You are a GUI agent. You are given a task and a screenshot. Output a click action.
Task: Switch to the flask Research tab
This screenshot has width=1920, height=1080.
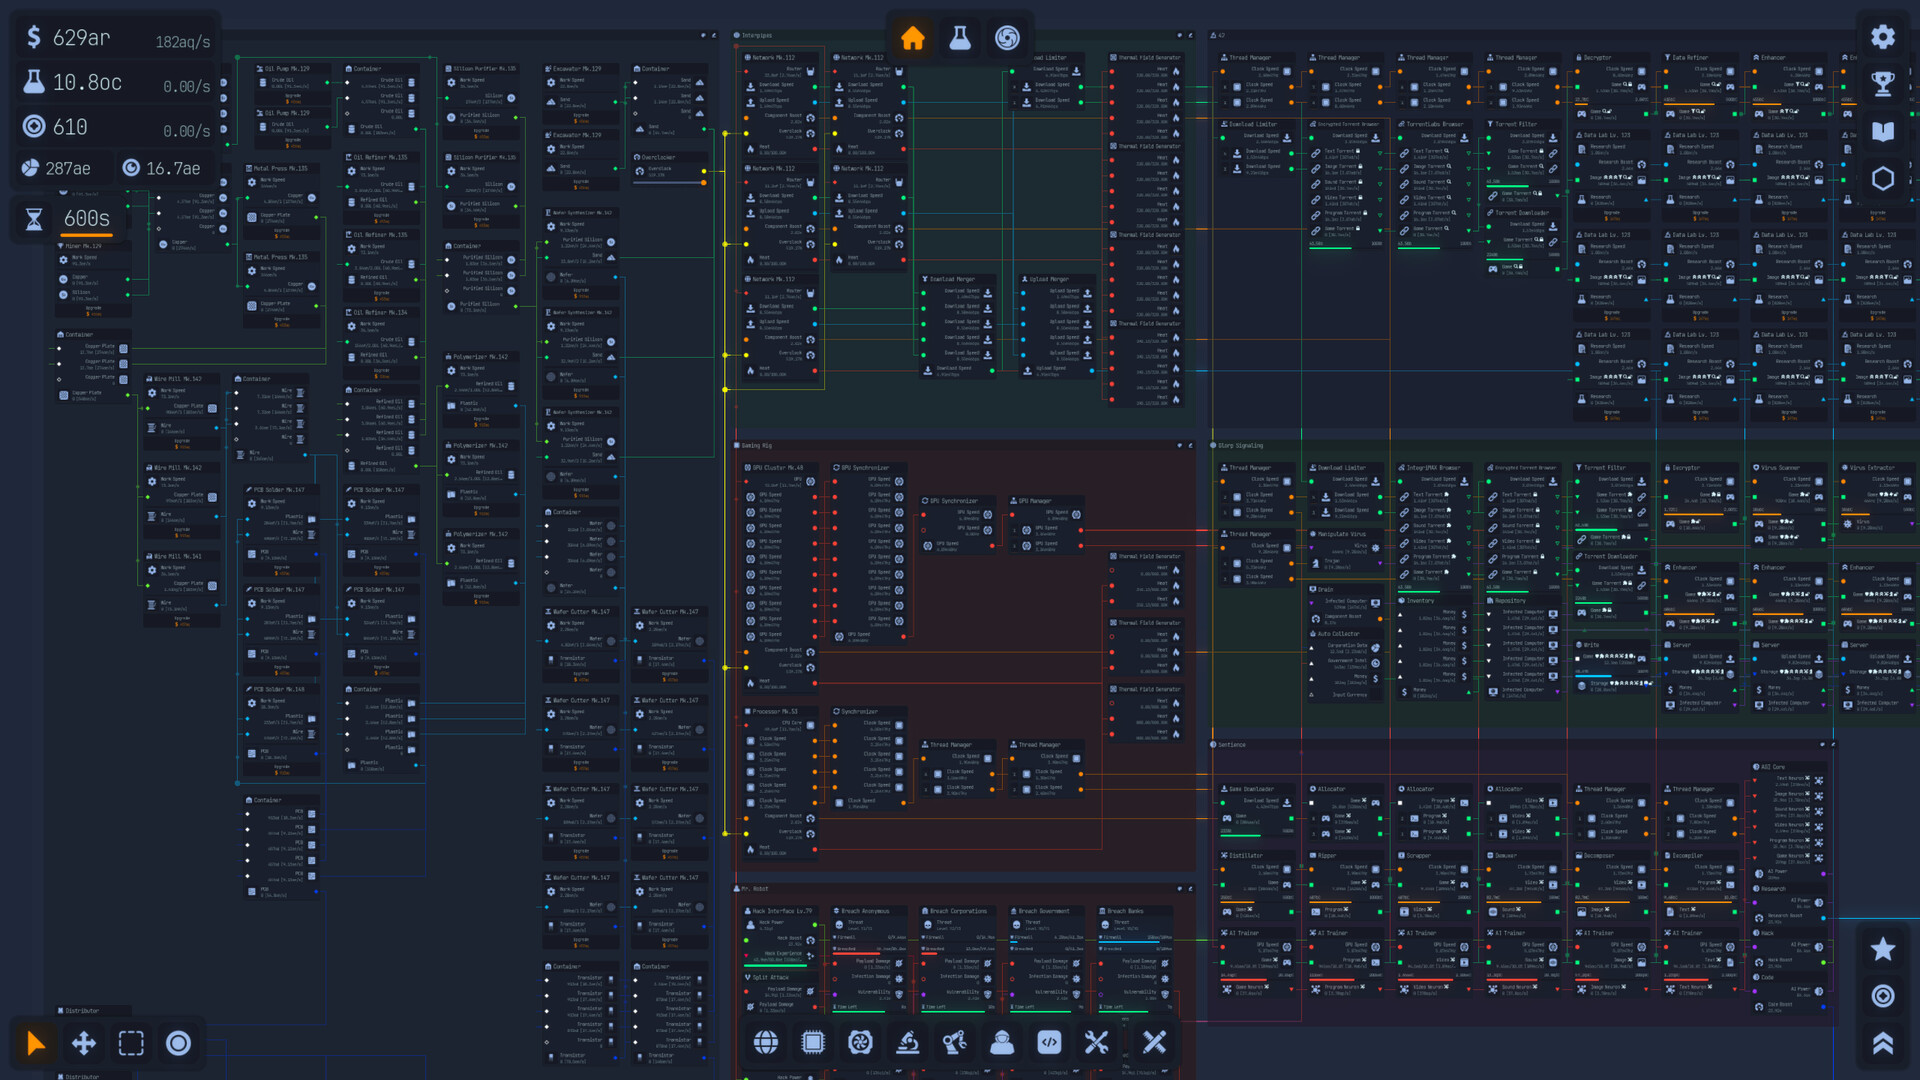click(x=960, y=38)
